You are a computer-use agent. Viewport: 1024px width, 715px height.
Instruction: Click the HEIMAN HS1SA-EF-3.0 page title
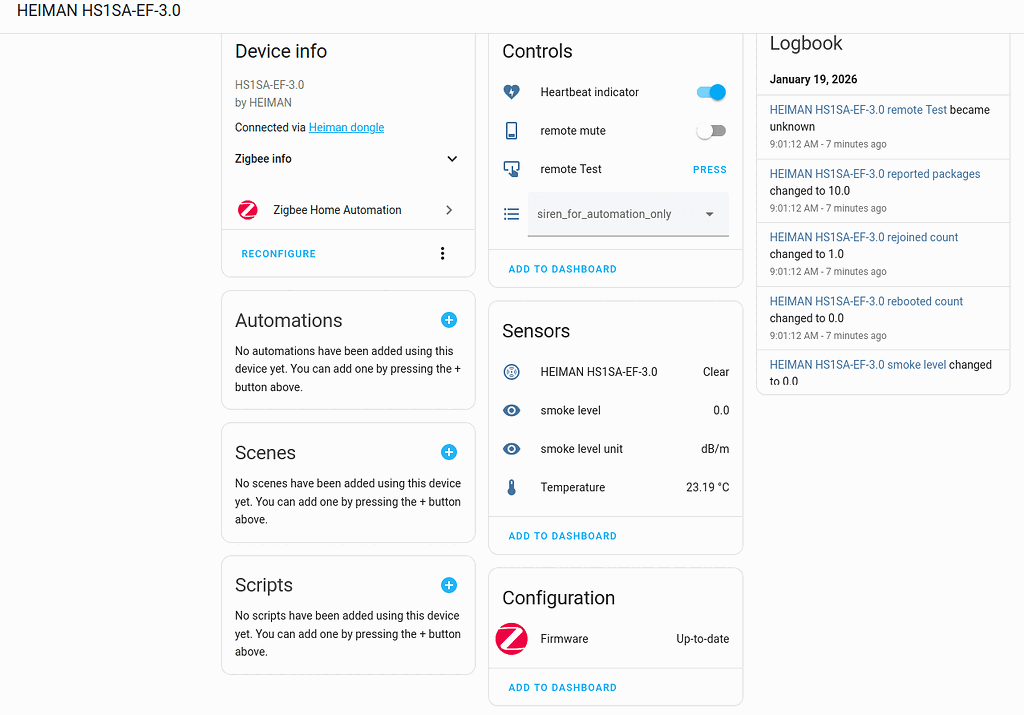(x=99, y=10)
